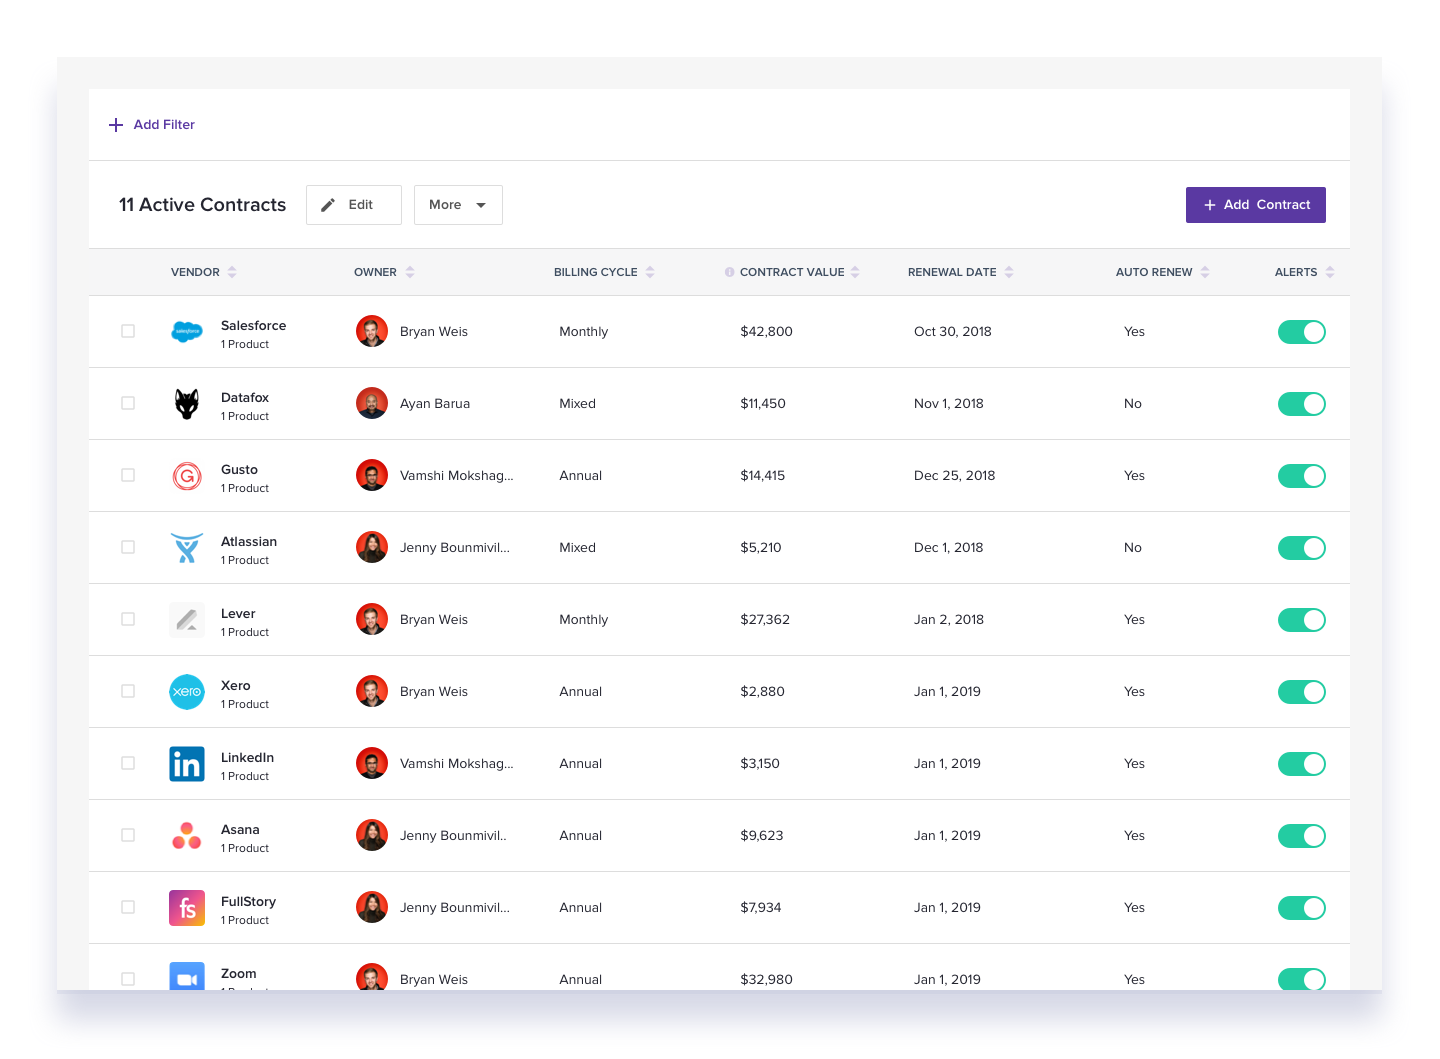Viewport: 1440px width, 1059px height.
Task: Select the Salesforce row checkbox
Action: point(128,331)
